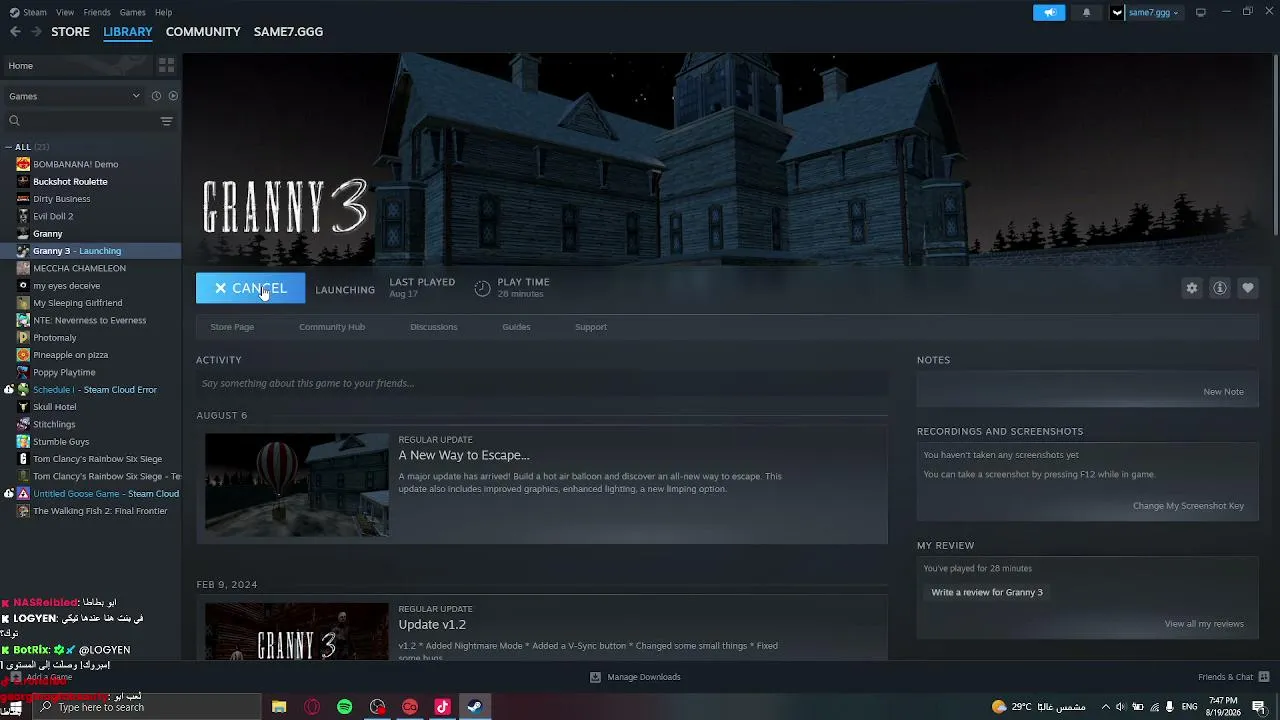The width and height of the screenshot is (1280, 720).
Task: Click Change My Screenshot Key
Action: coord(1188,506)
